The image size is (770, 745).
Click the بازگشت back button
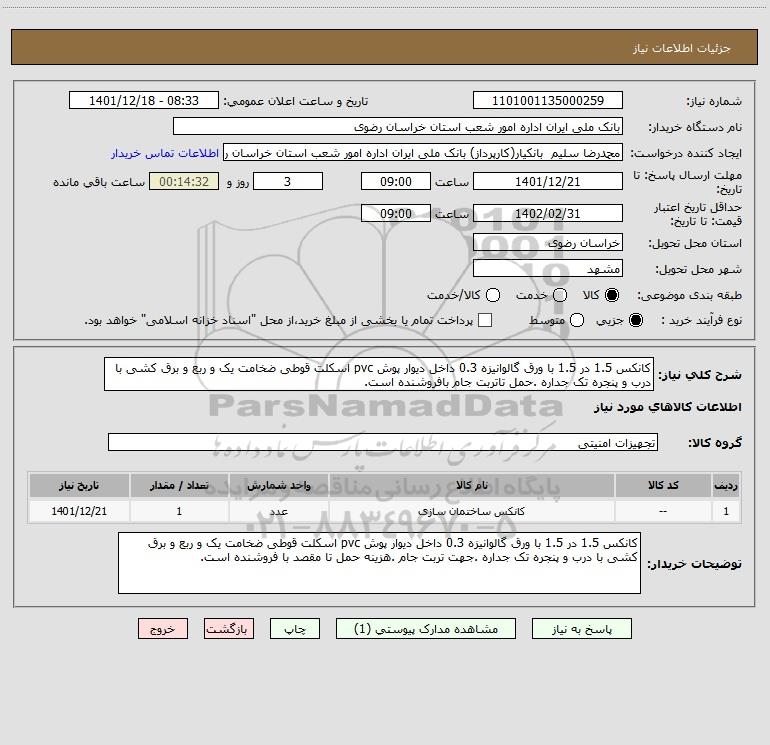tap(229, 629)
